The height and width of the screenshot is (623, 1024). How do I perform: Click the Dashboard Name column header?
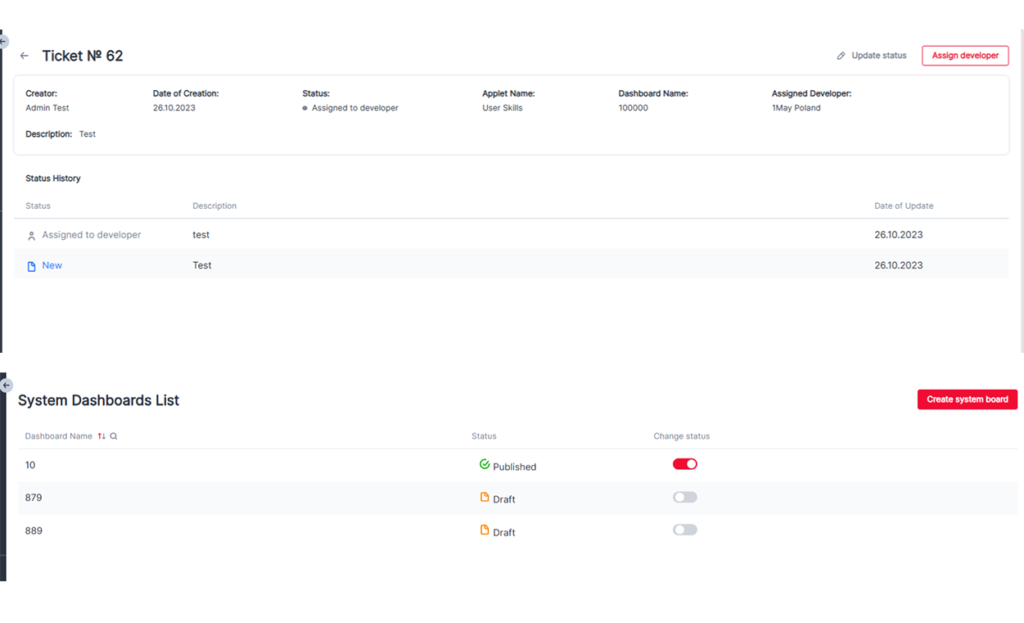pos(58,436)
